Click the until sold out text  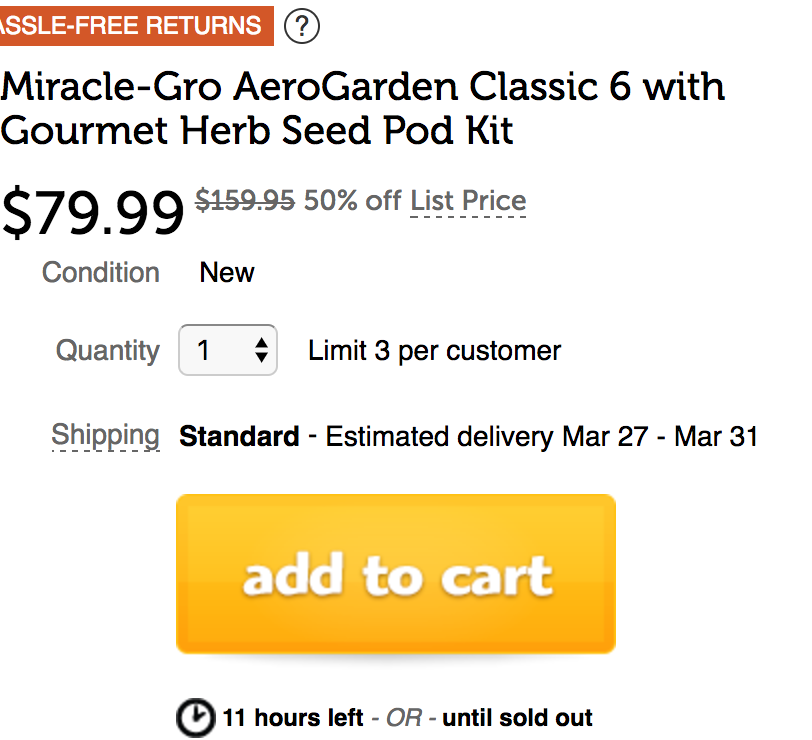pyautogui.click(x=517, y=718)
